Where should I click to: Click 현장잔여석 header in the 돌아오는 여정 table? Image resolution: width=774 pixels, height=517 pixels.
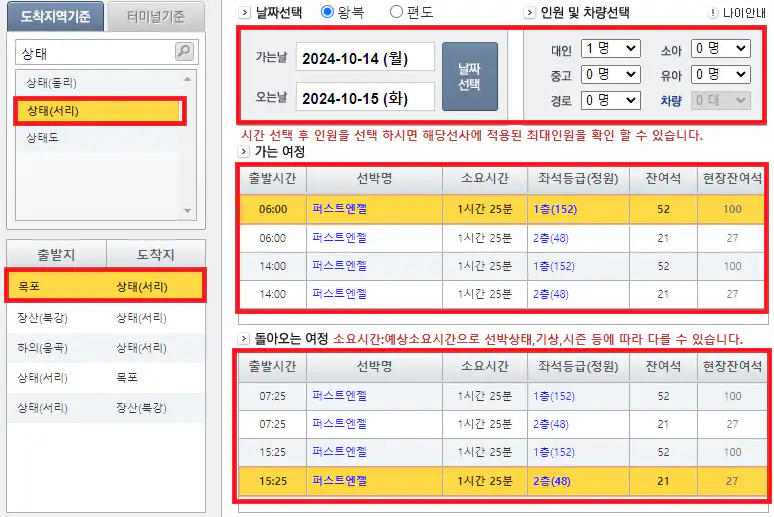pos(733,366)
